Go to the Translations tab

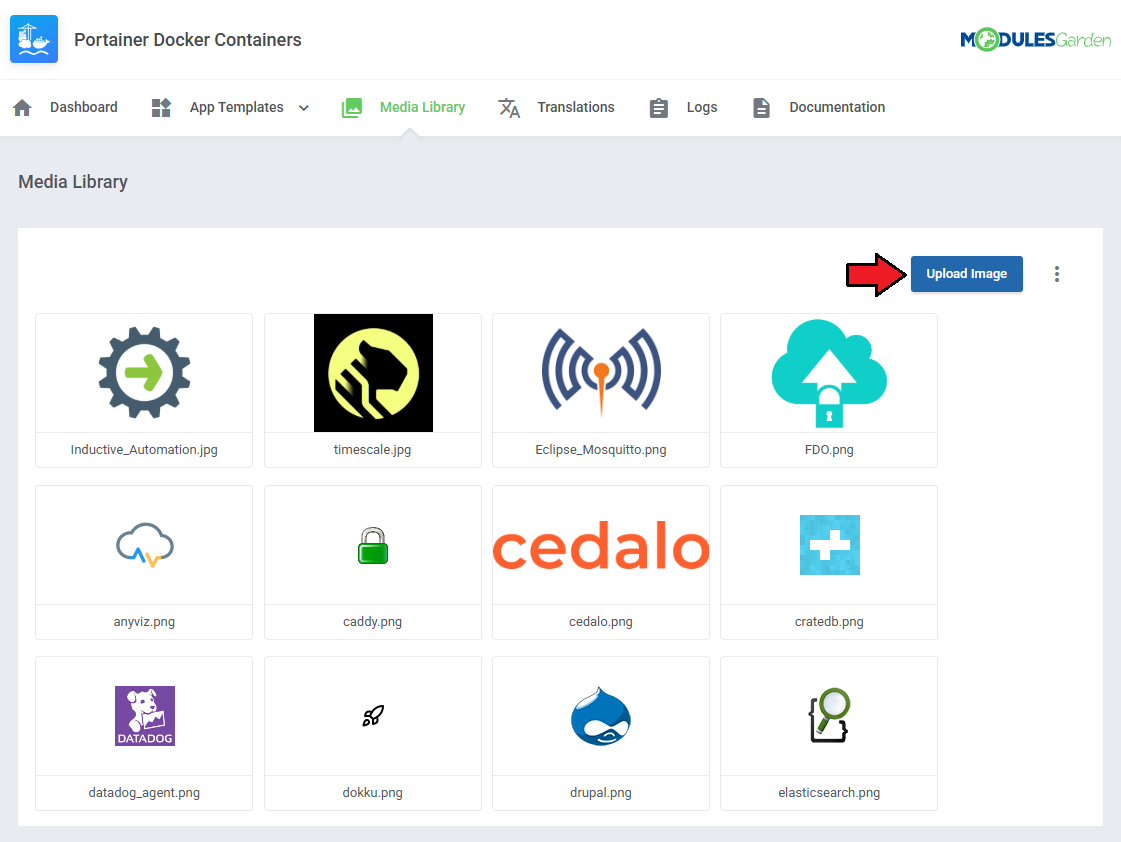pyautogui.click(x=576, y=107)
